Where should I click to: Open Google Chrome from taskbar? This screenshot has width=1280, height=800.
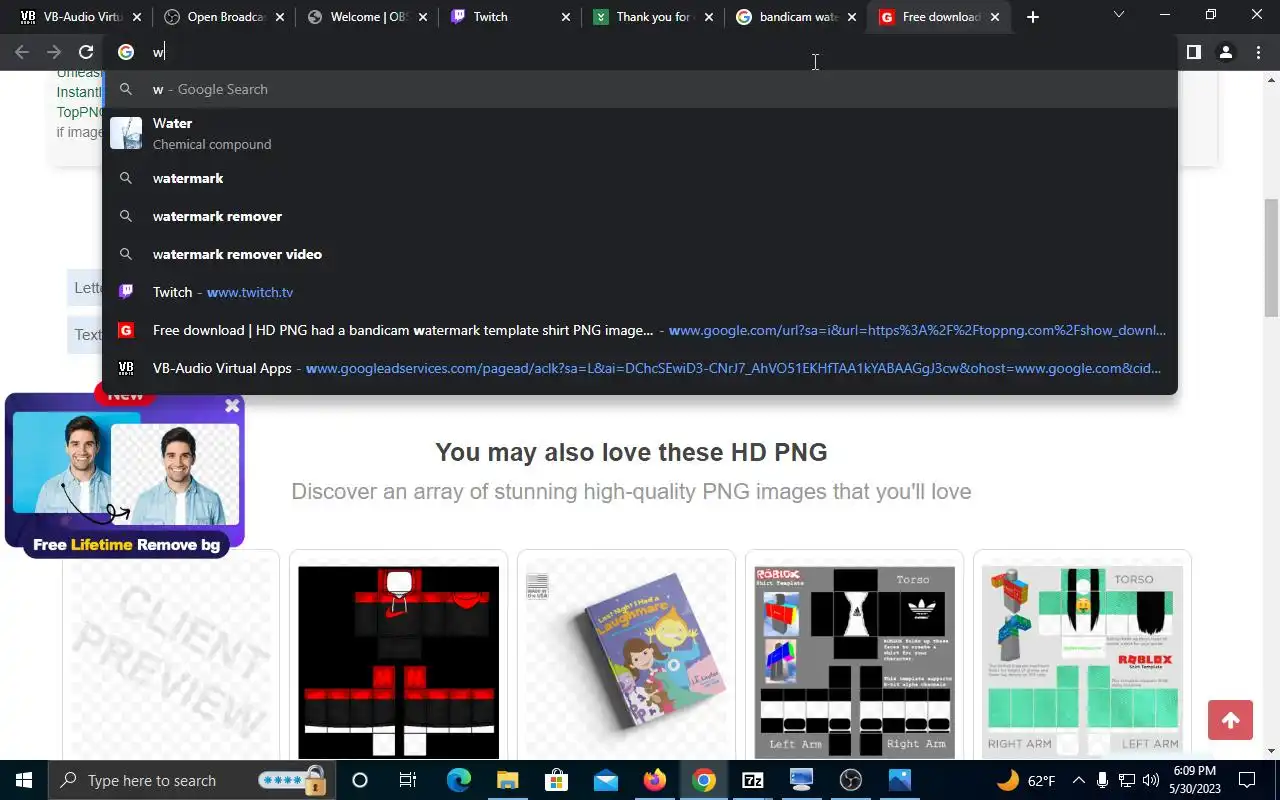pos(704,780)
